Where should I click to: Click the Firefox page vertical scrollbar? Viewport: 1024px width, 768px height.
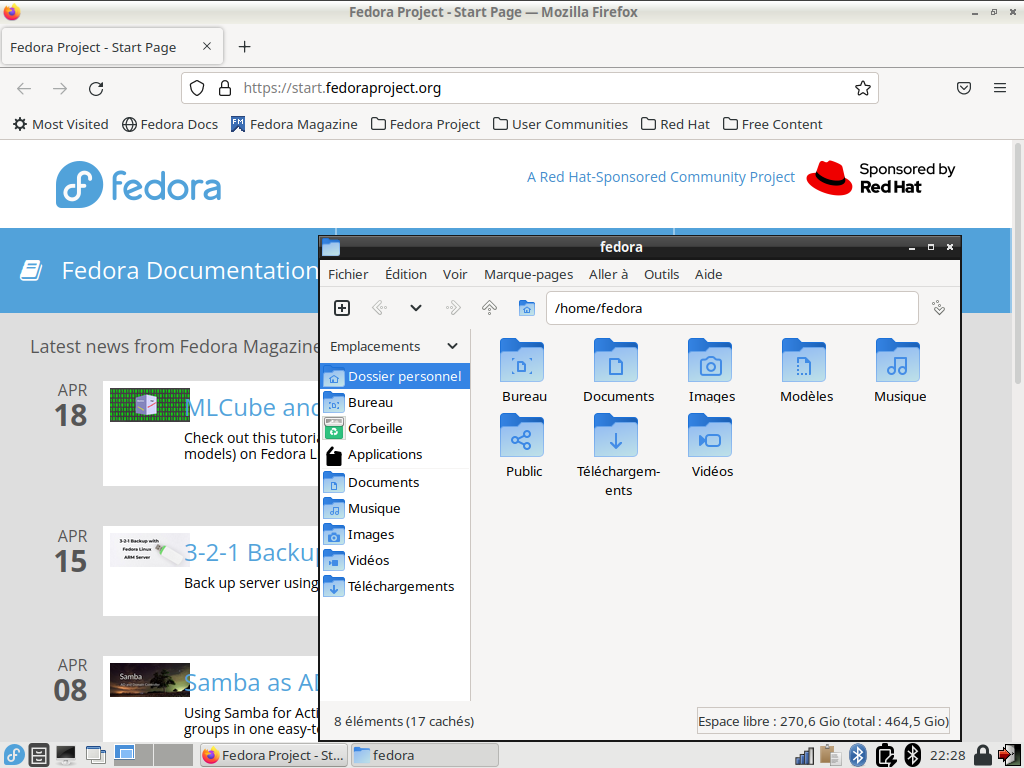(x=1017, y=264)
